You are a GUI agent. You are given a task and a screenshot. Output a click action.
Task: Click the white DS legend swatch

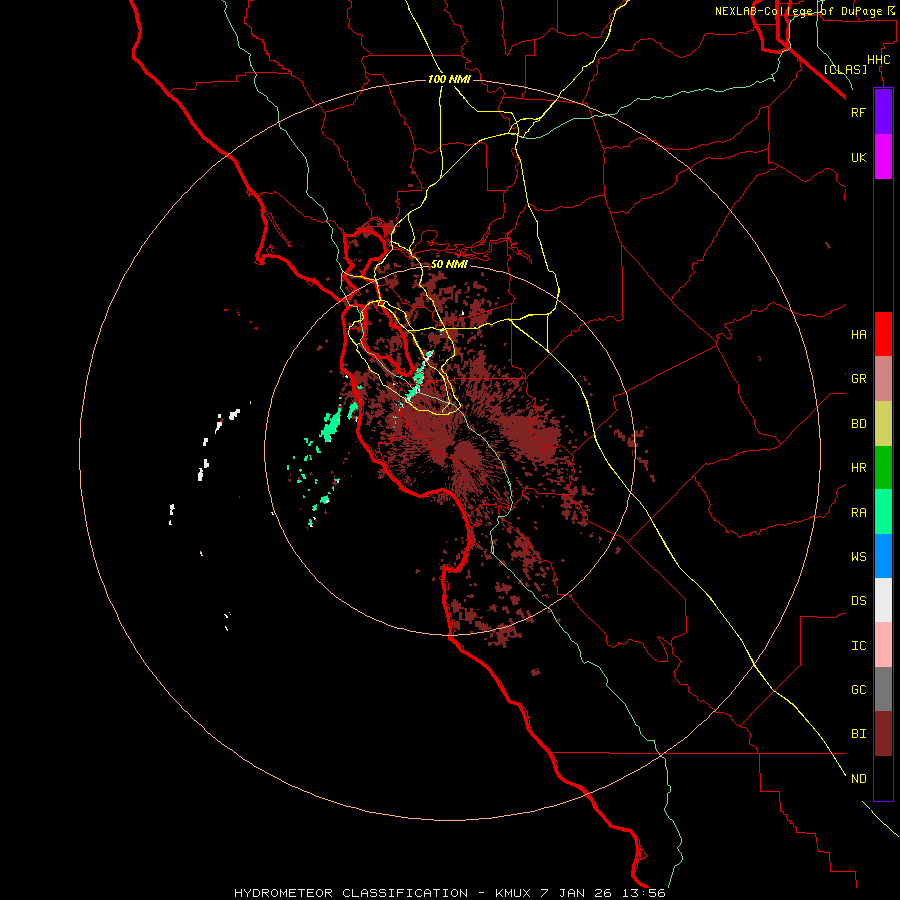[883, 600]
